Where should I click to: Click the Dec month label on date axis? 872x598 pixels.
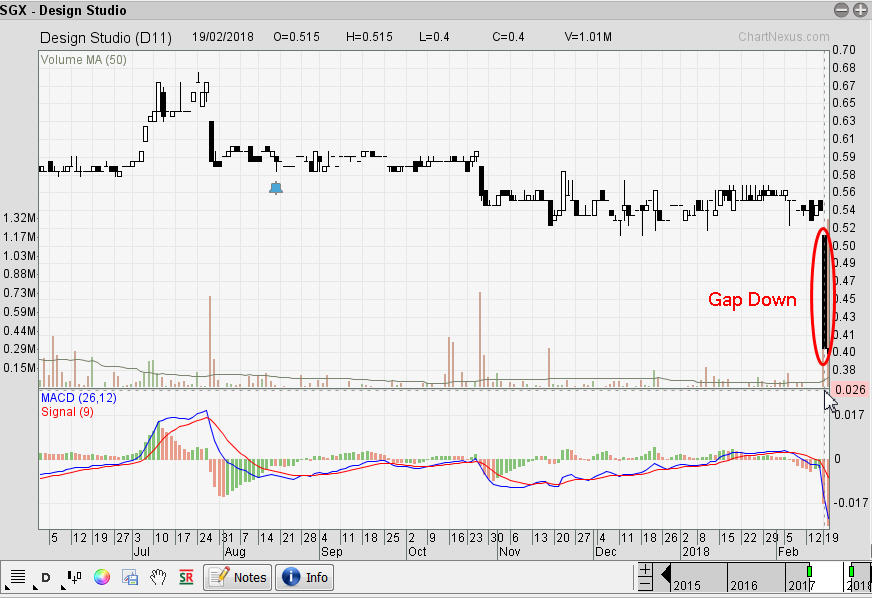[606, 551]
